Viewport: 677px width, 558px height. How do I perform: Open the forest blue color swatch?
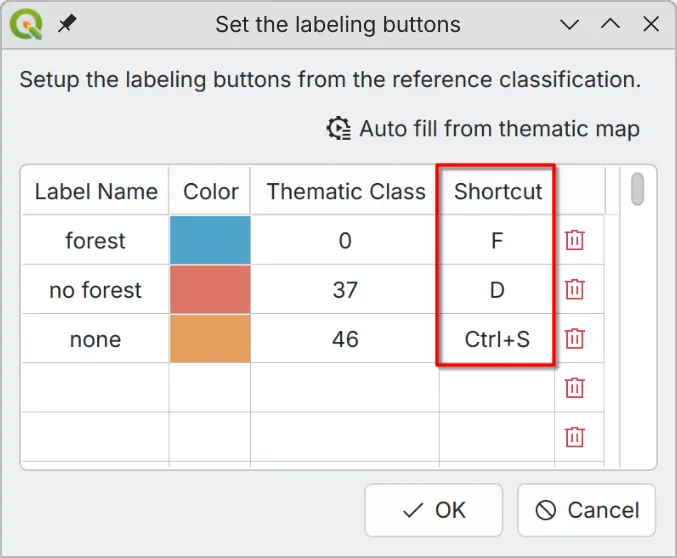pyautogui.click(x=210, y=240)
